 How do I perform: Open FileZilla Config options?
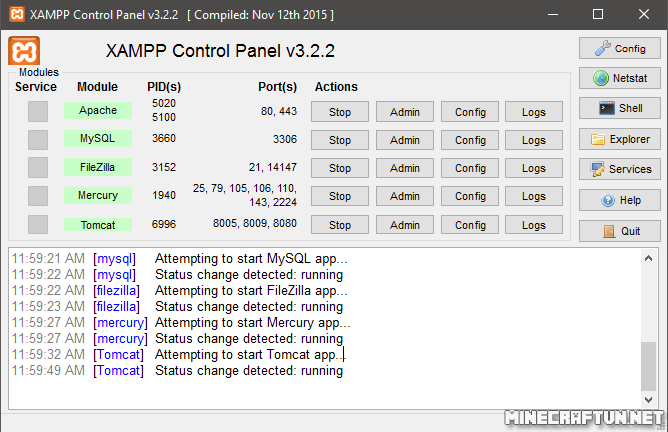tap(470, 168)
